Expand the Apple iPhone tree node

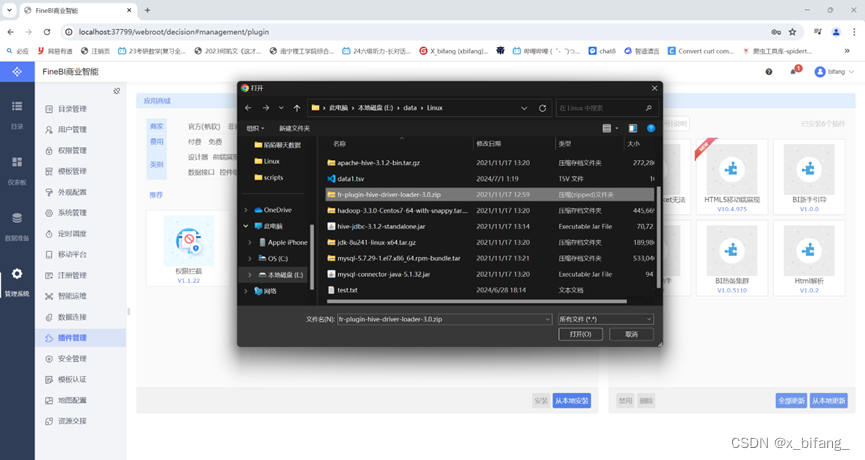tap(250, 242)
